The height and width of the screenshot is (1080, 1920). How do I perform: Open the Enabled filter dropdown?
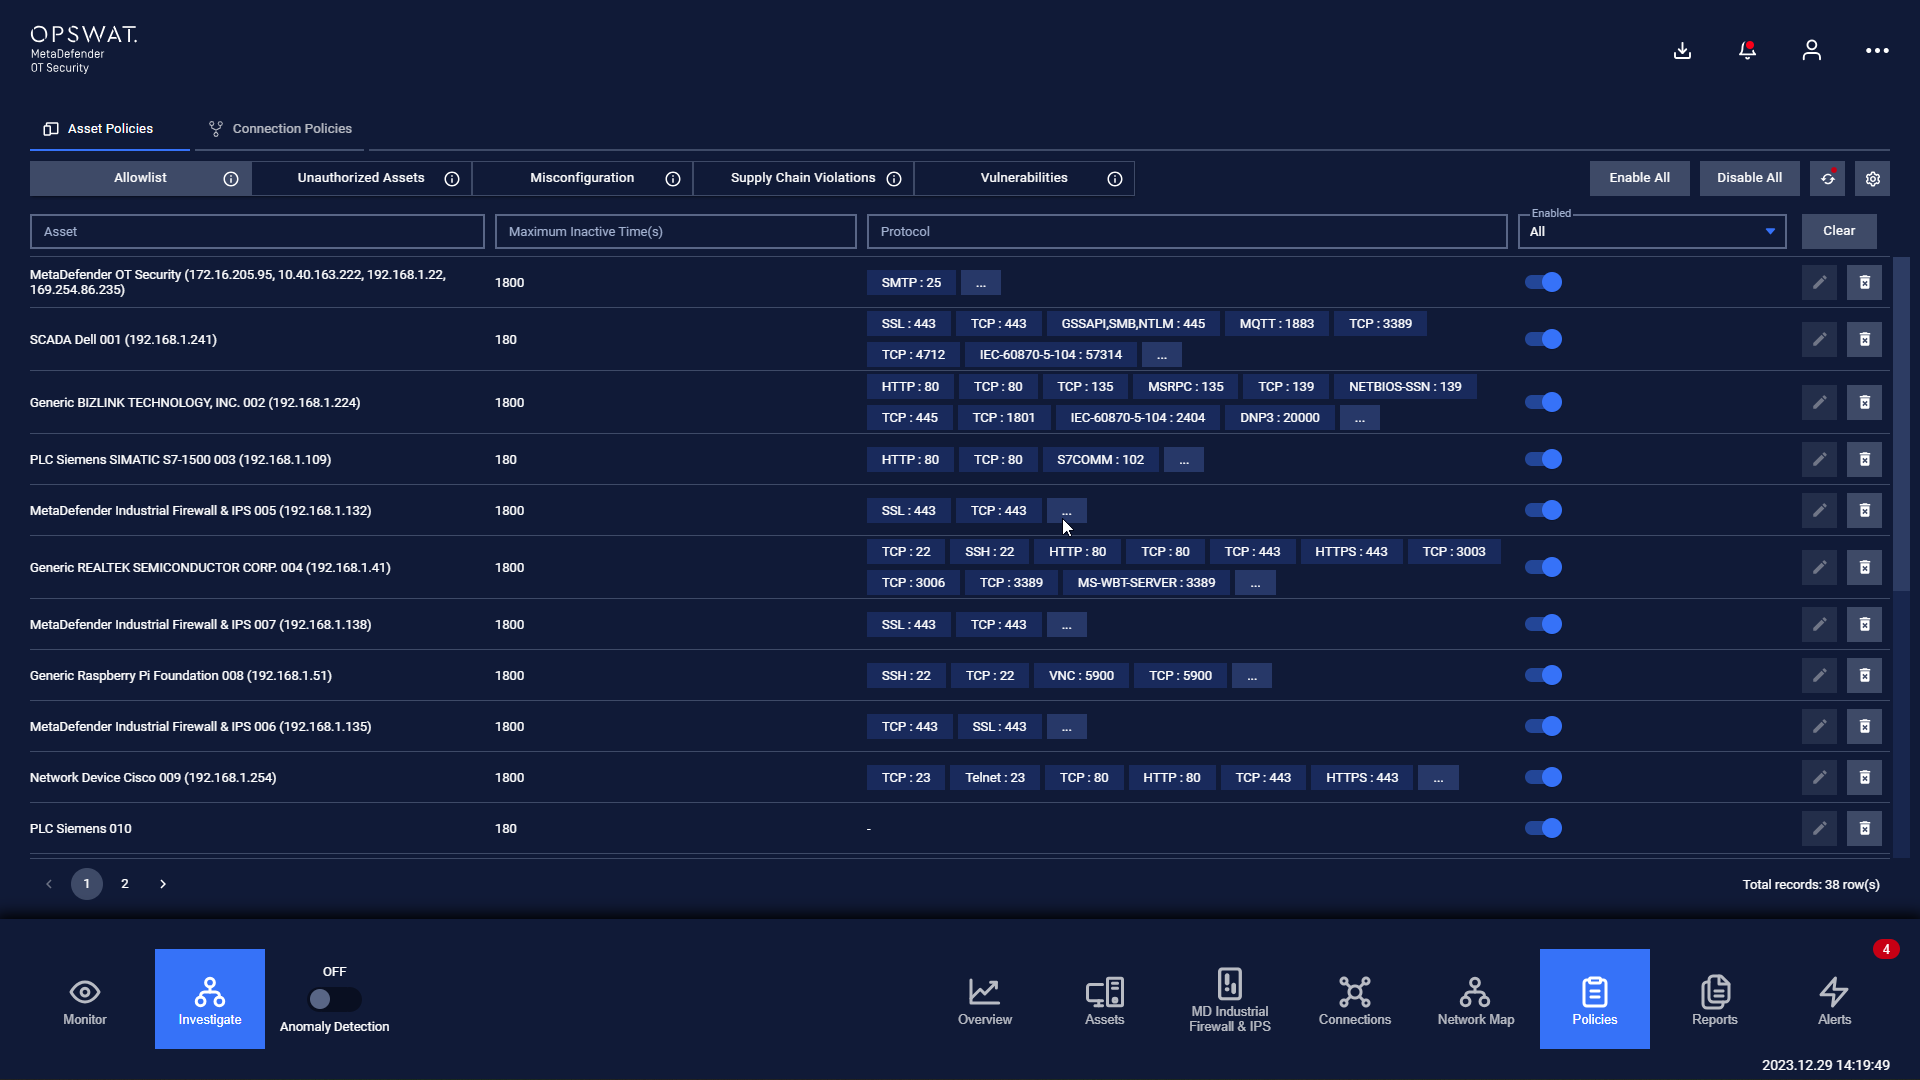1652,231
